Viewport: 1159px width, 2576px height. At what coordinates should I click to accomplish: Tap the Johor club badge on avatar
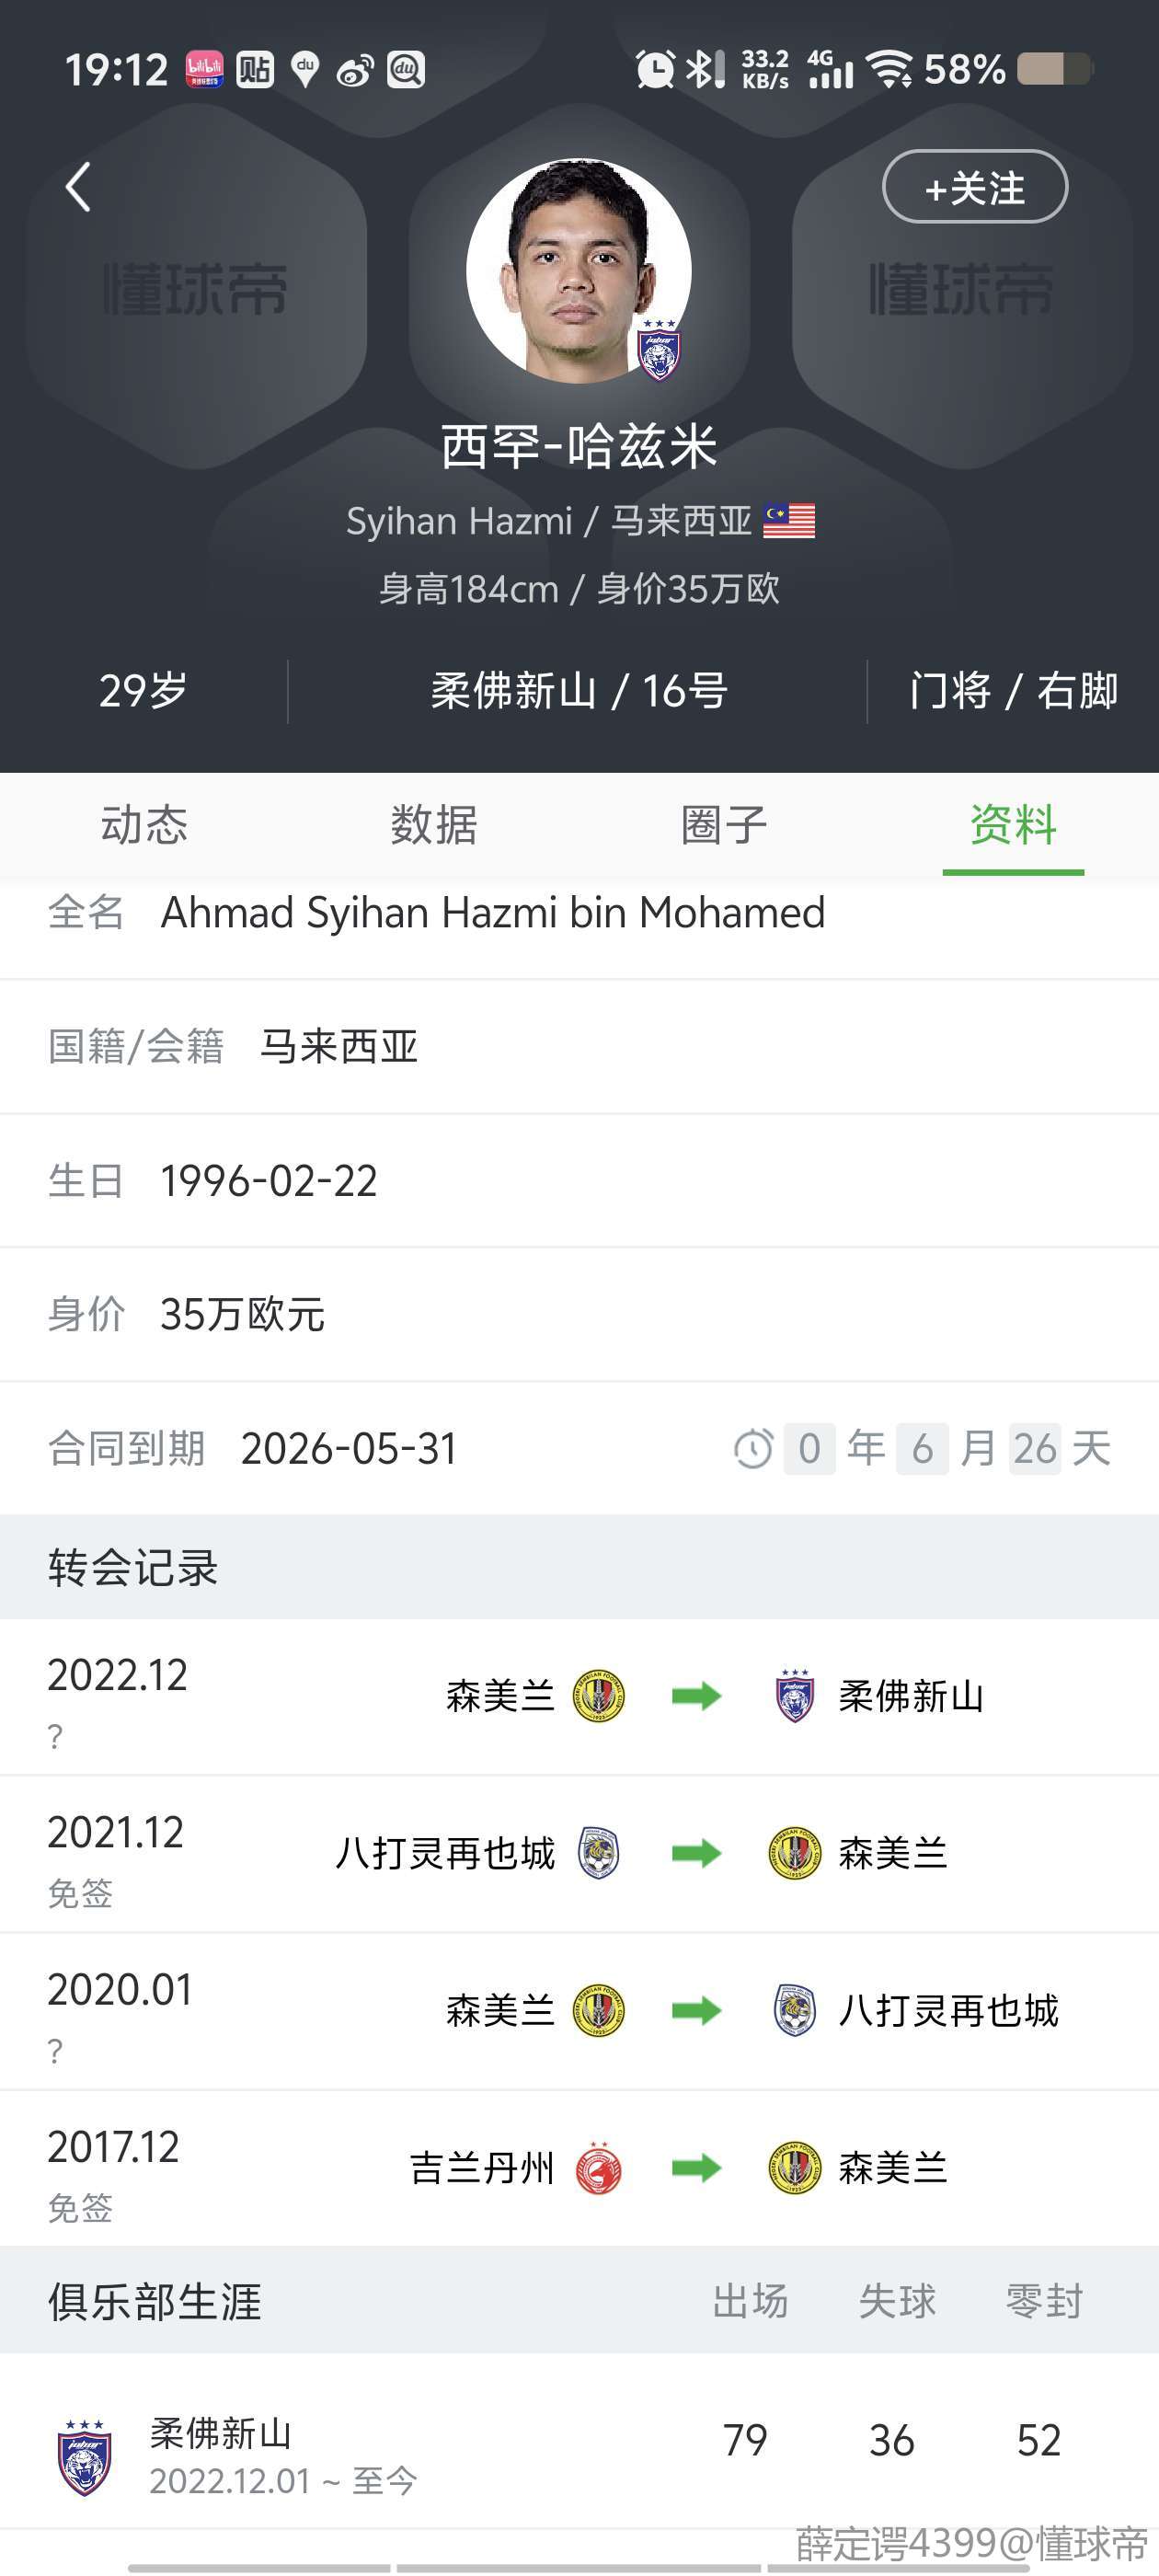point(659,351)
